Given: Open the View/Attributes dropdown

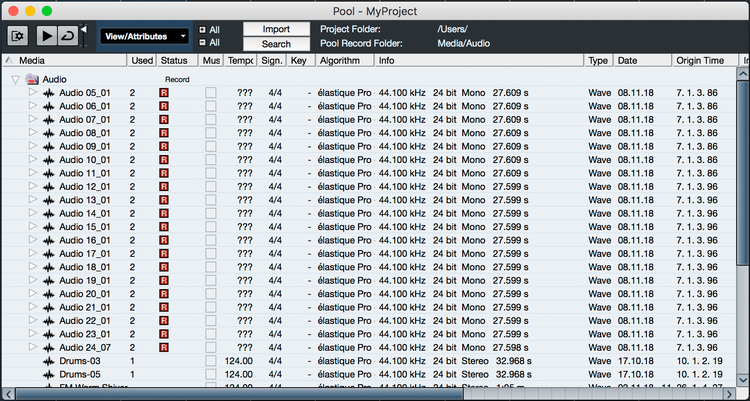Looking at the screenshot, I should pyautogui.click(x=144, y=36).
